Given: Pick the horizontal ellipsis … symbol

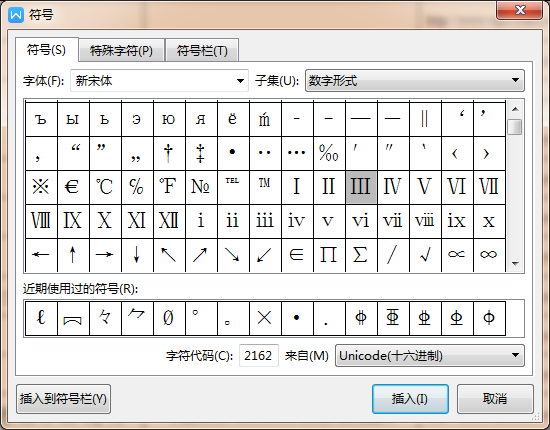Looking at the screenshot, I should [297, 153].
